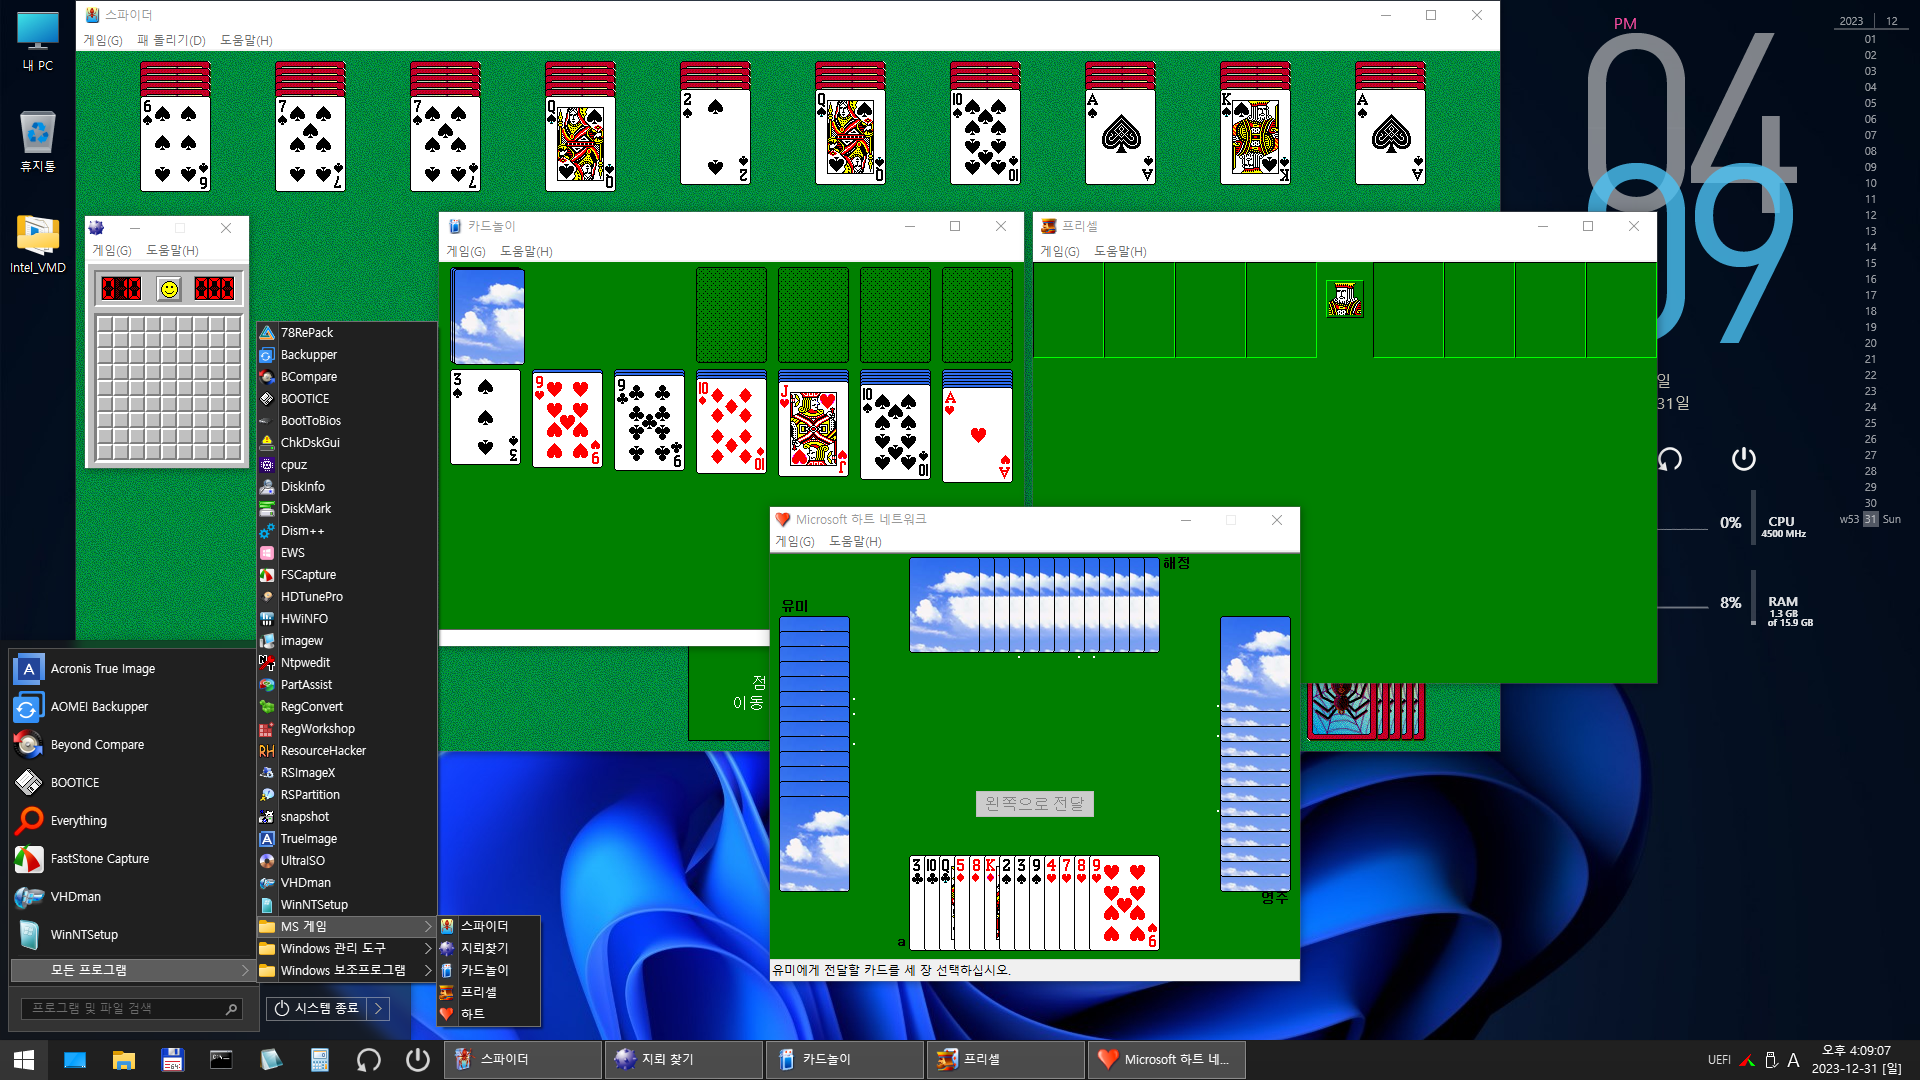Click the power icon on desktop widget

coord(1743,459)
